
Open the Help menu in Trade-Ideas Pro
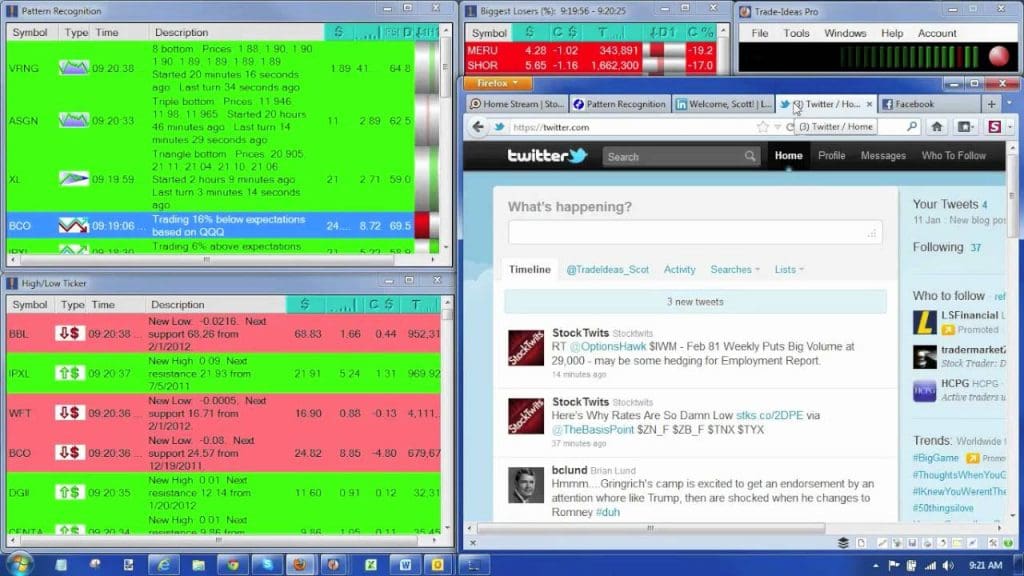[x=891, y=33]
